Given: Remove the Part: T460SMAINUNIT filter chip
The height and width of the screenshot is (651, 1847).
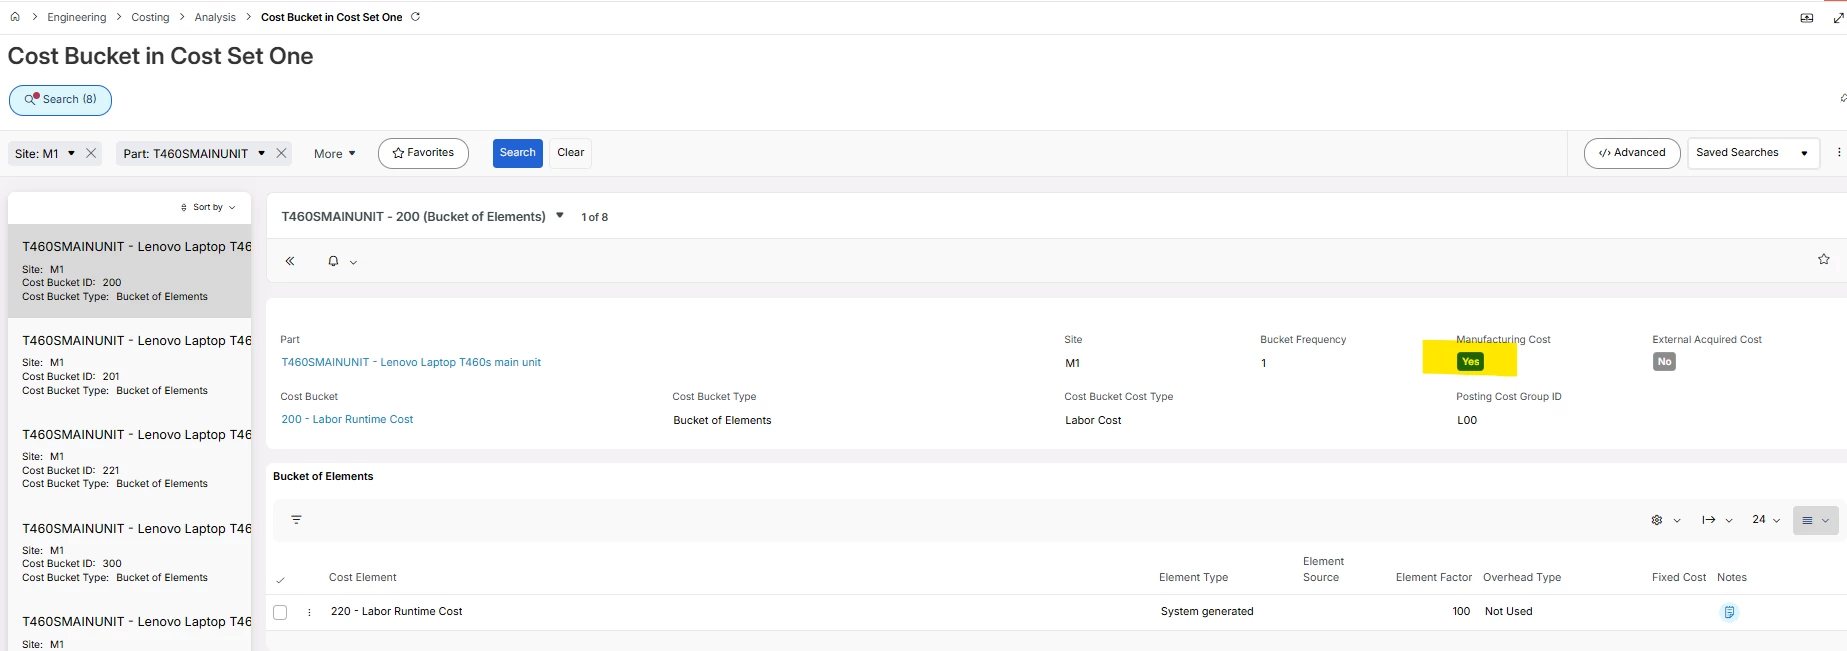Looking at the screenshot, I should click(x=282, y=153).
